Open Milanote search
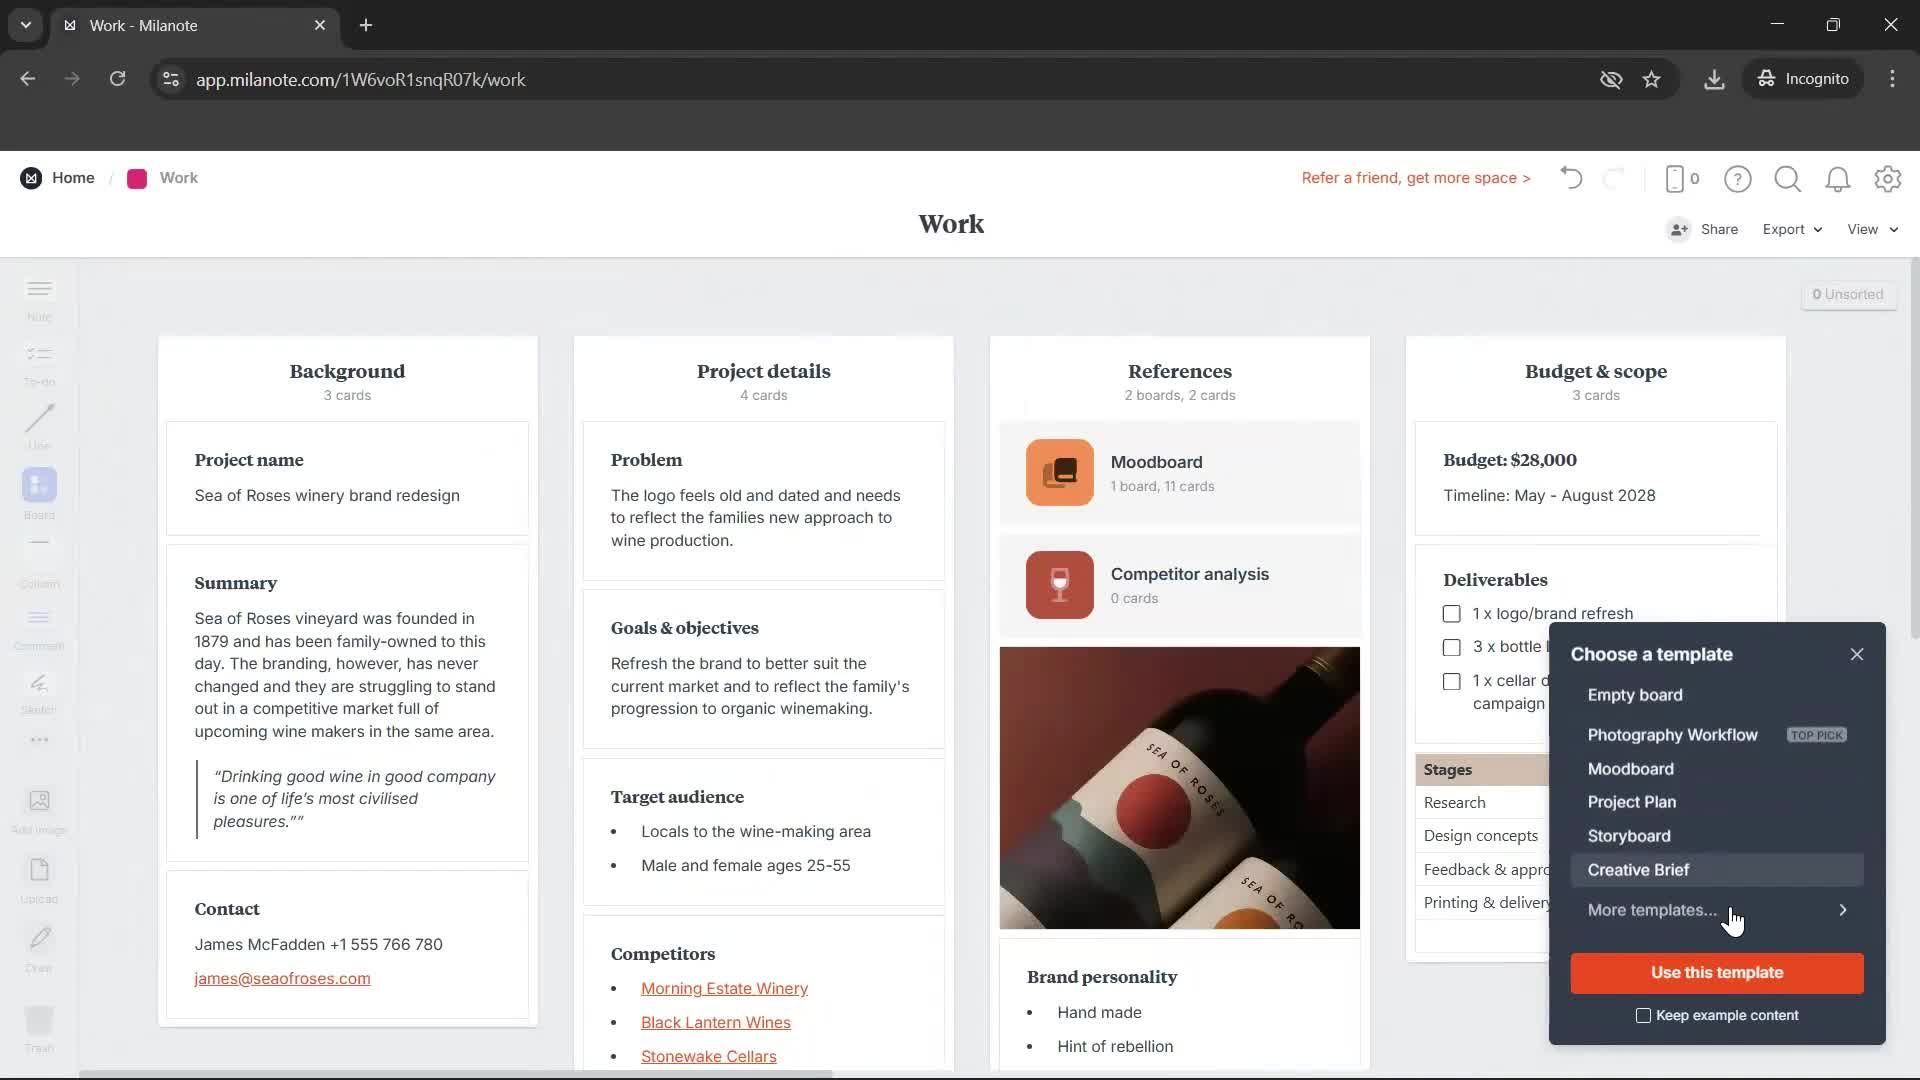Viewport: 1920px width, 1080px height. (1787, 179)
